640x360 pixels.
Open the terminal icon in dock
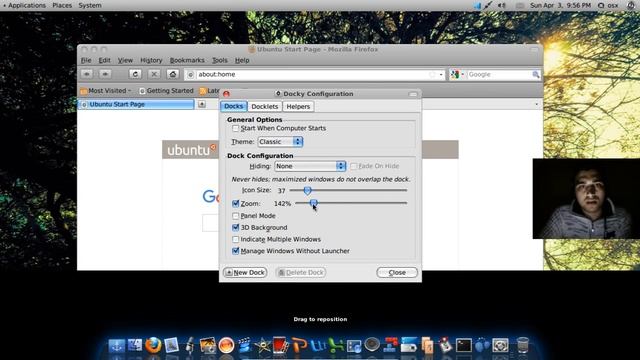coord(464,345)
